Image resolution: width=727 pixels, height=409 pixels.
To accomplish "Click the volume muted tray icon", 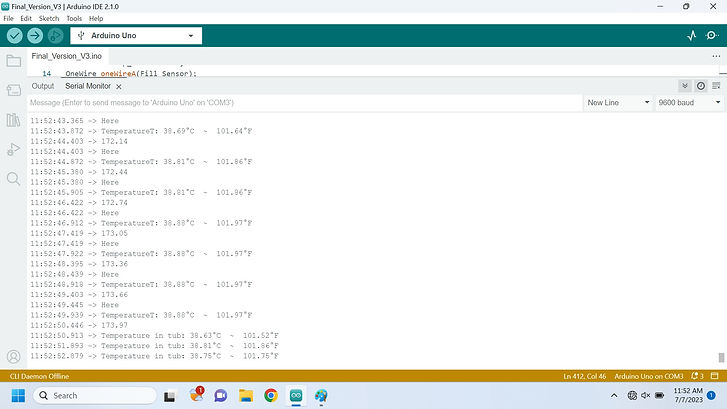I will 645,396.
